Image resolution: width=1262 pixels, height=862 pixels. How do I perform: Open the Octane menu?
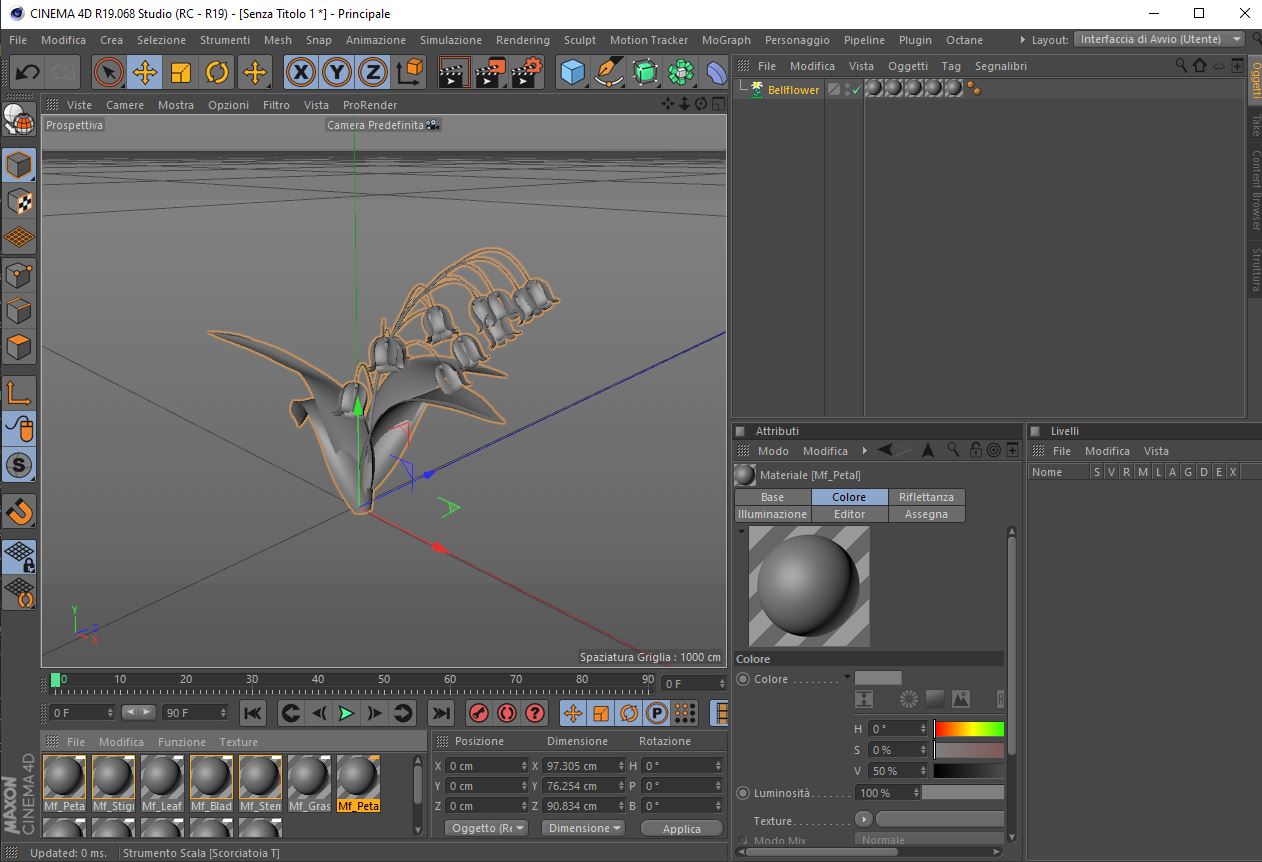(x=964, y=40)
